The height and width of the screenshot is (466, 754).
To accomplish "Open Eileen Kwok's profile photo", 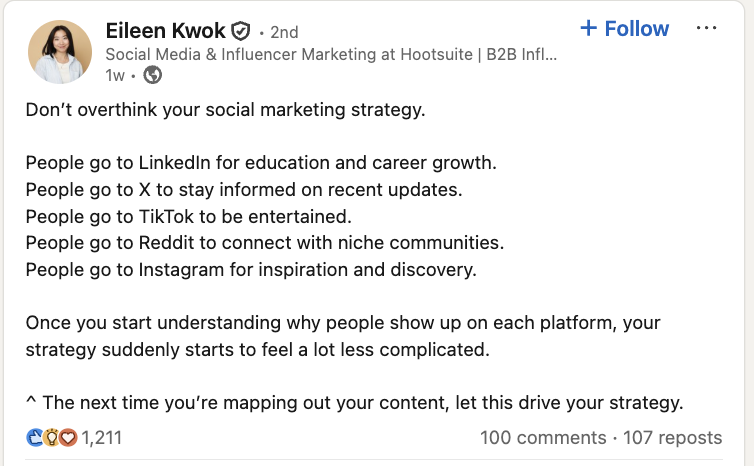I will [x=59, y=51].
